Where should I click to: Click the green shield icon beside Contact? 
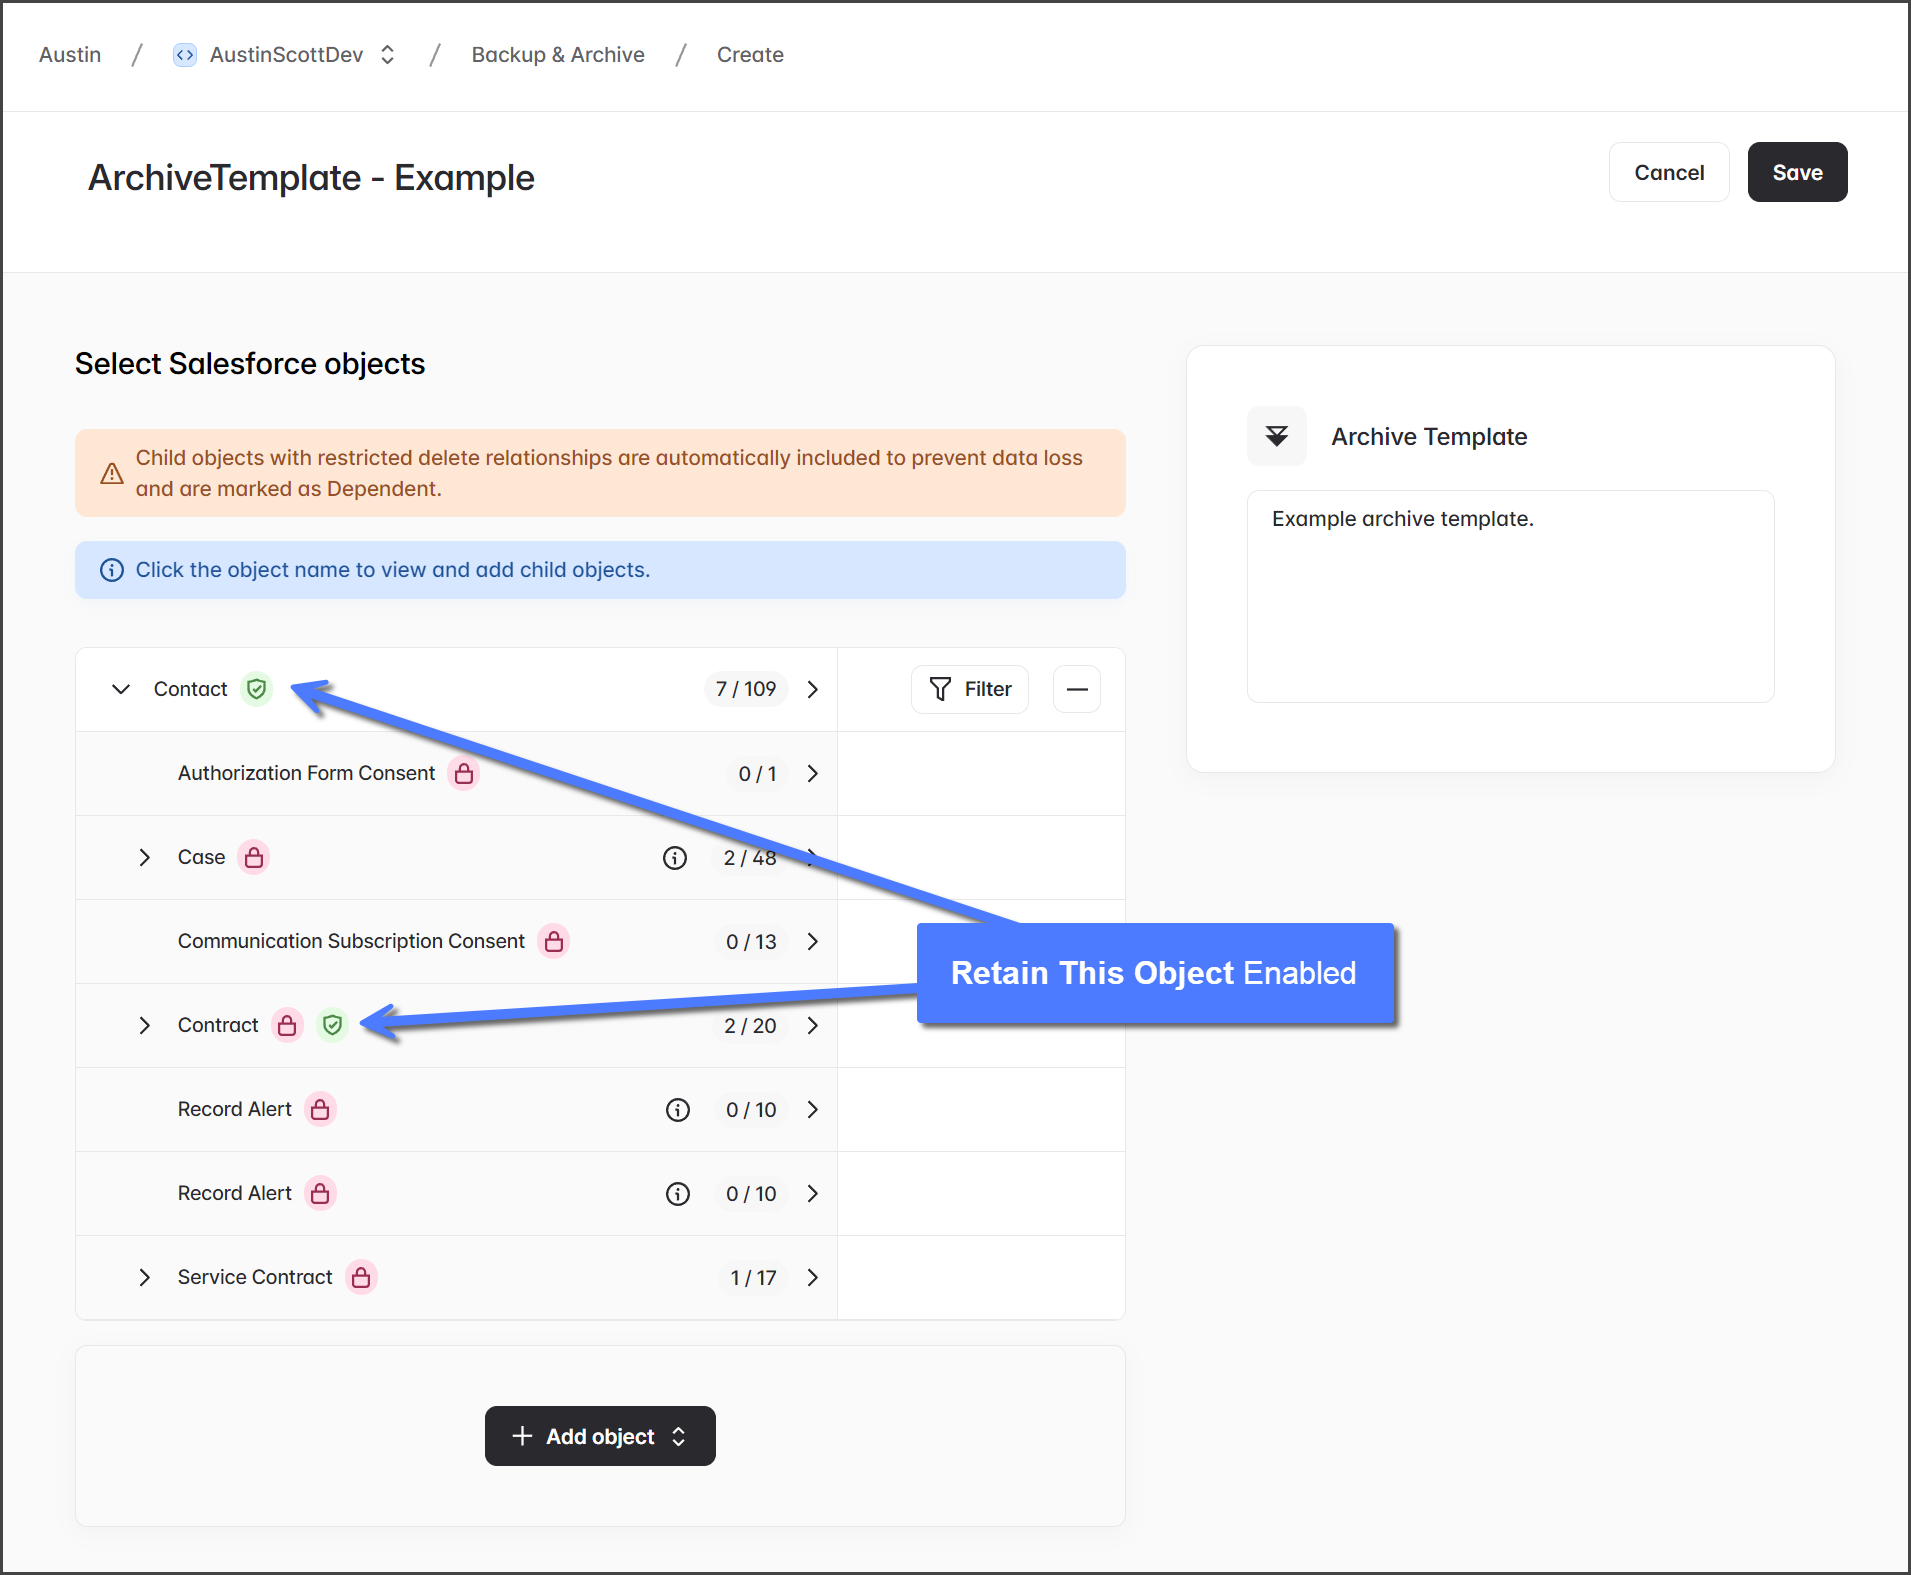click(x=257, y=689)
